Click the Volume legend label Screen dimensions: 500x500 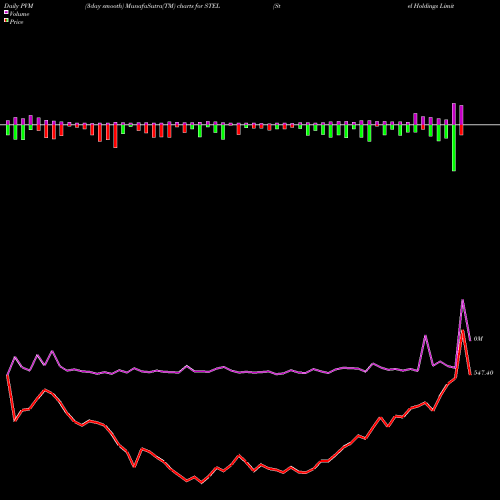[x=19, y=14]
